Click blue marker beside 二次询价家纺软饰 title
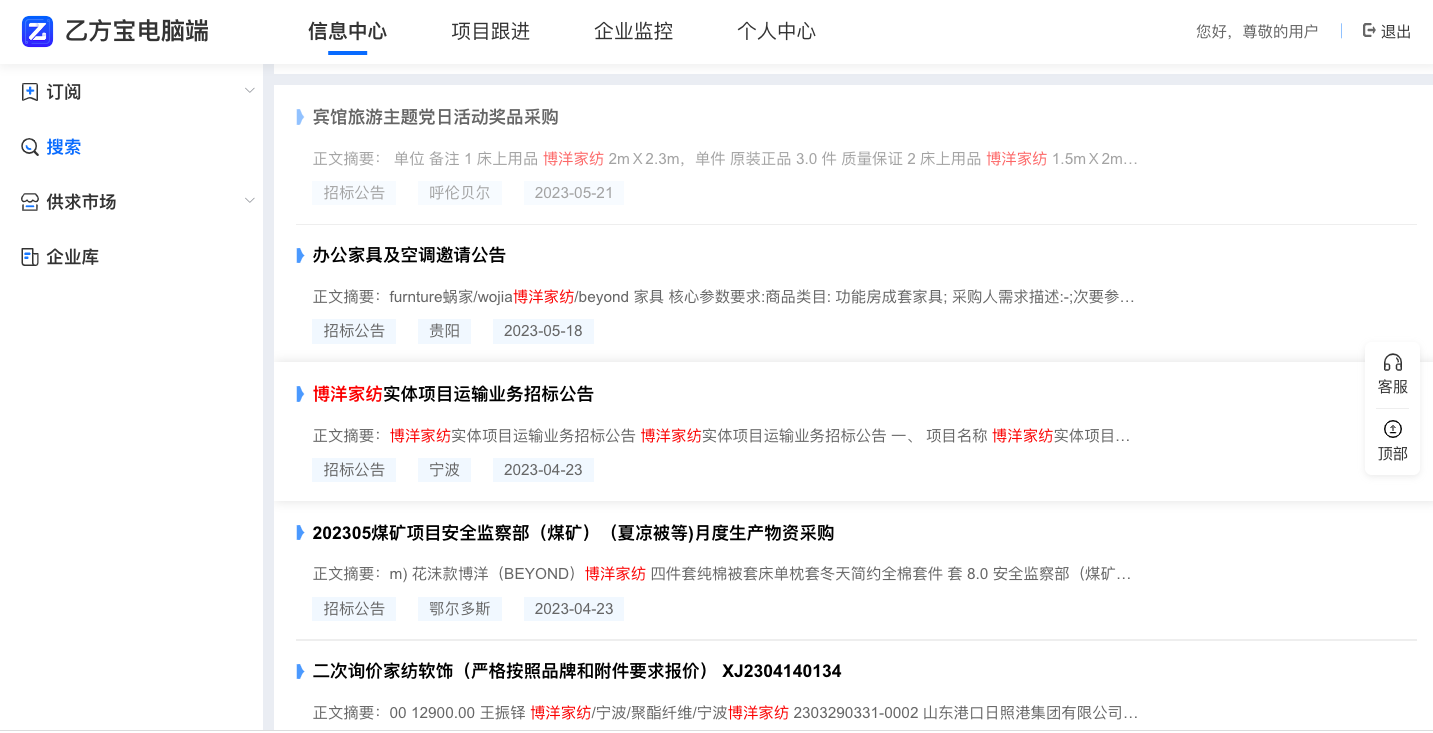This screenshot has height=733, width=1433. tap(300, 671)
